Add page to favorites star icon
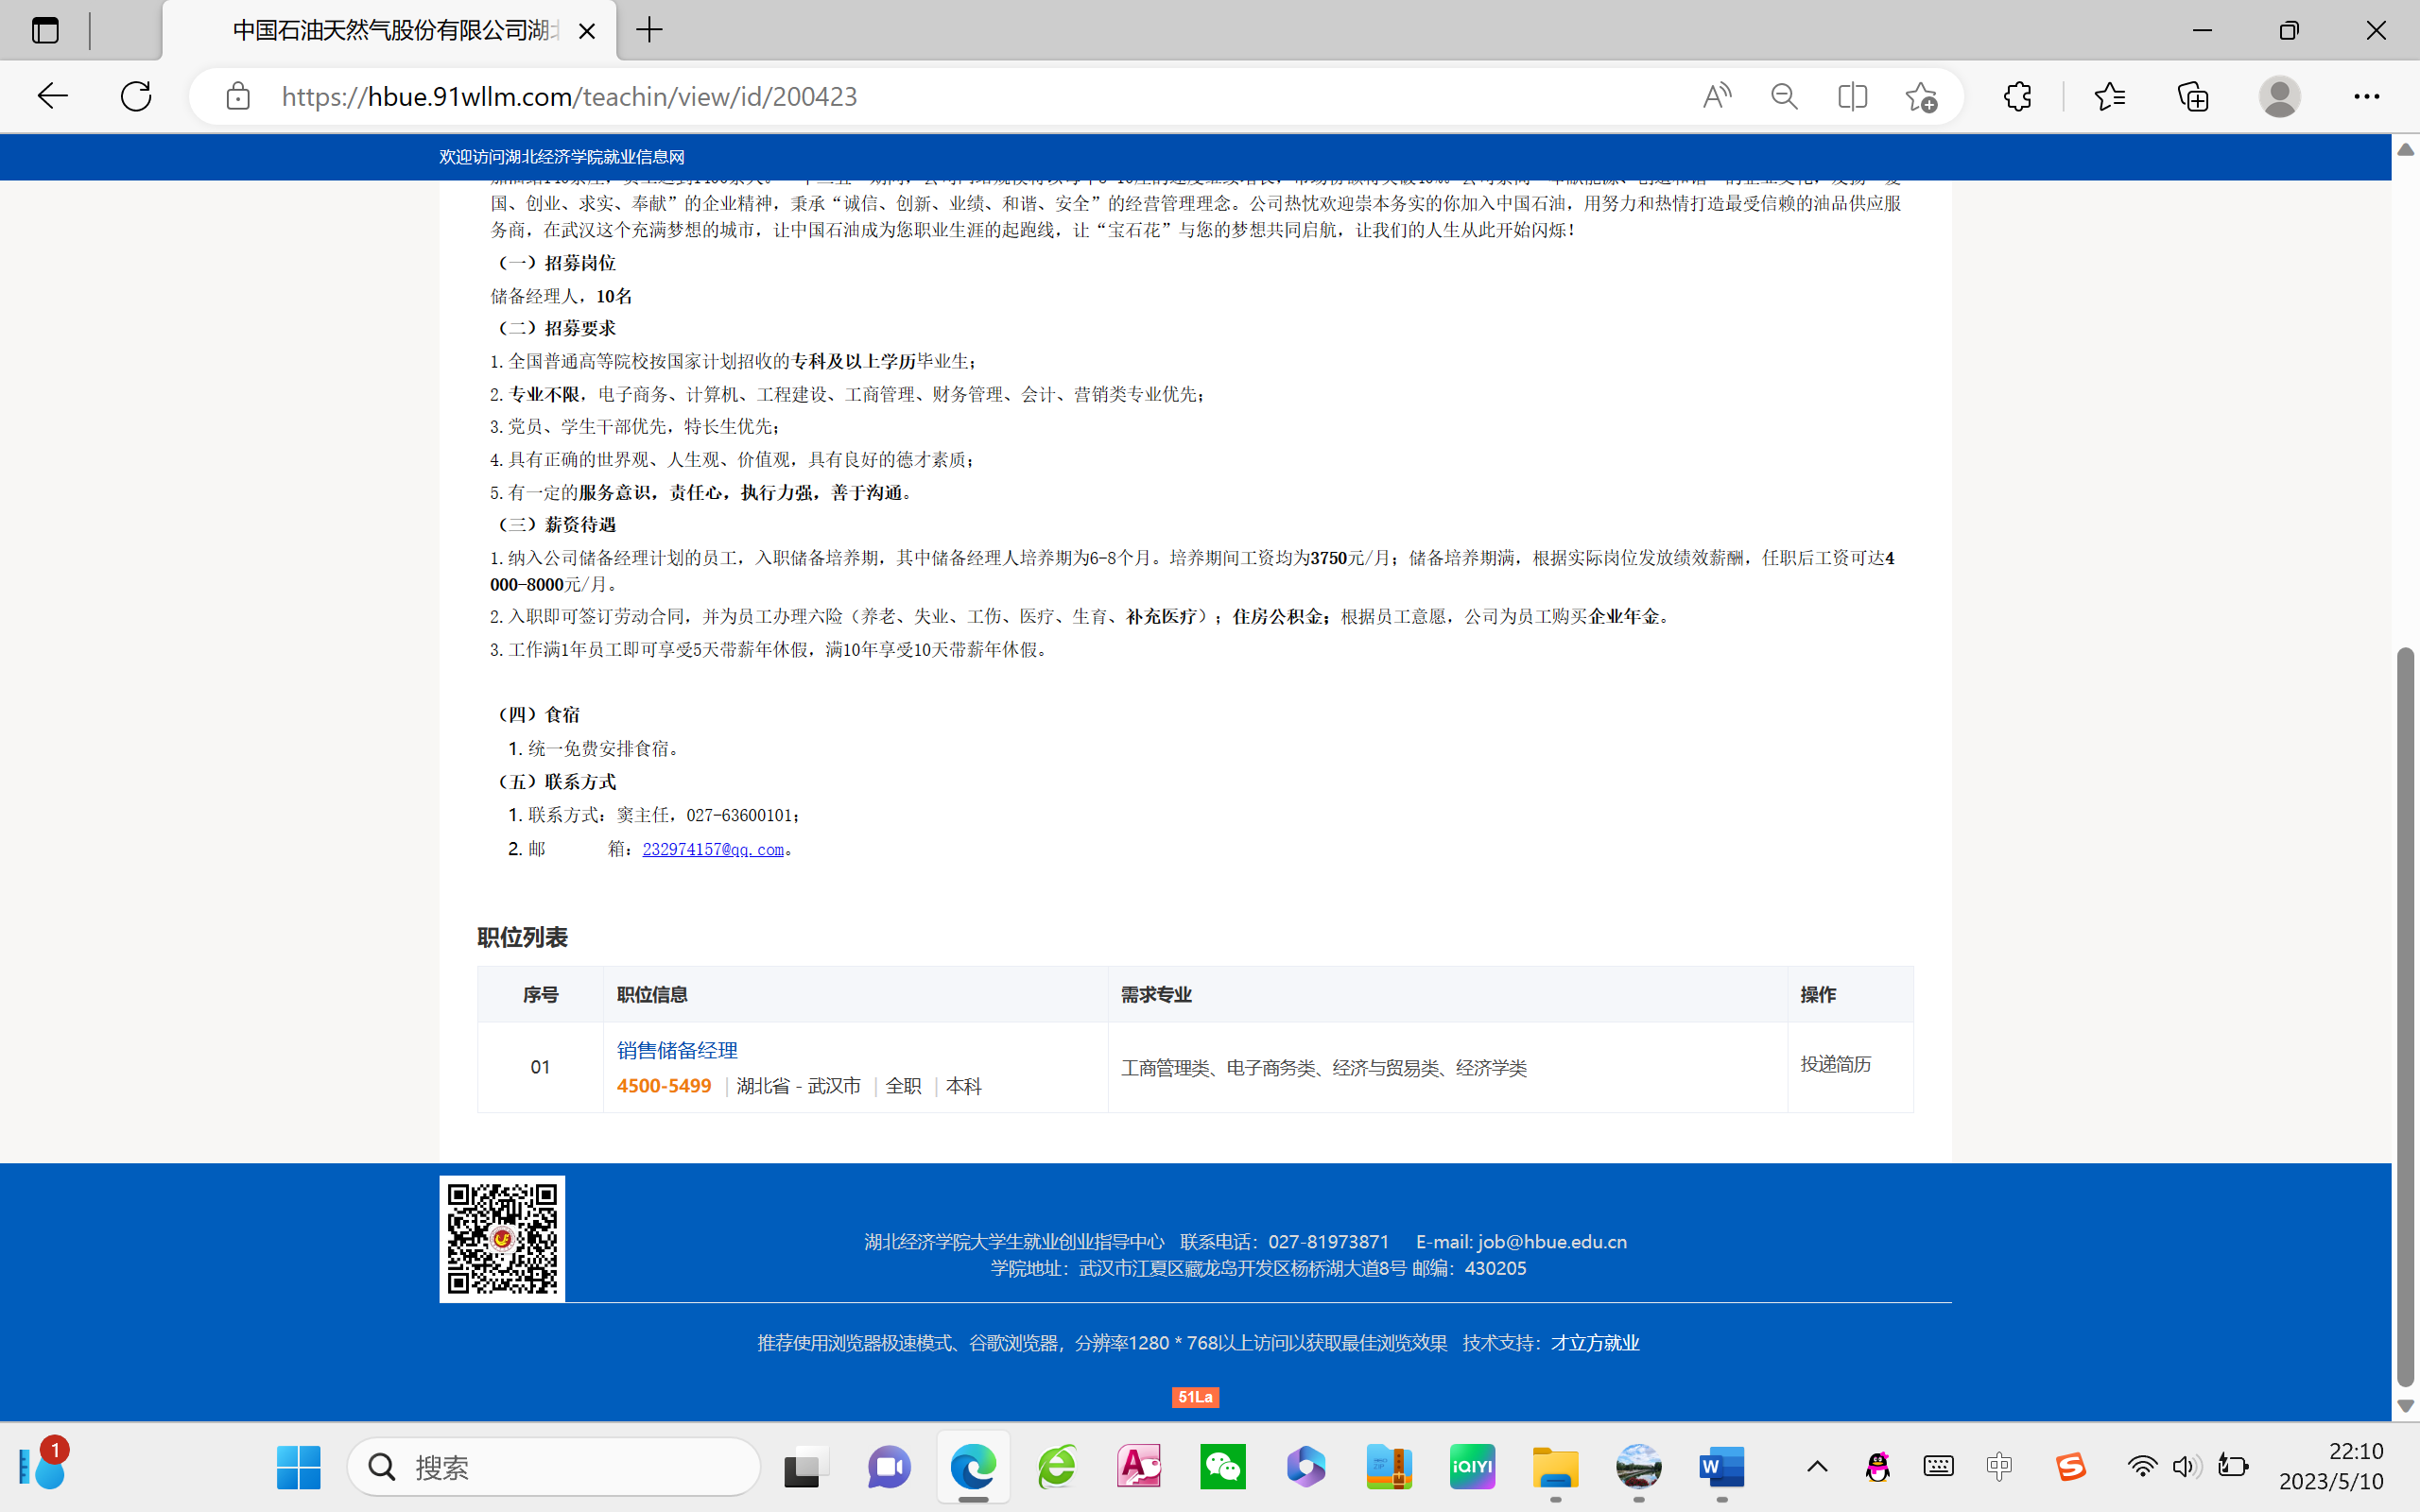 1920,96
